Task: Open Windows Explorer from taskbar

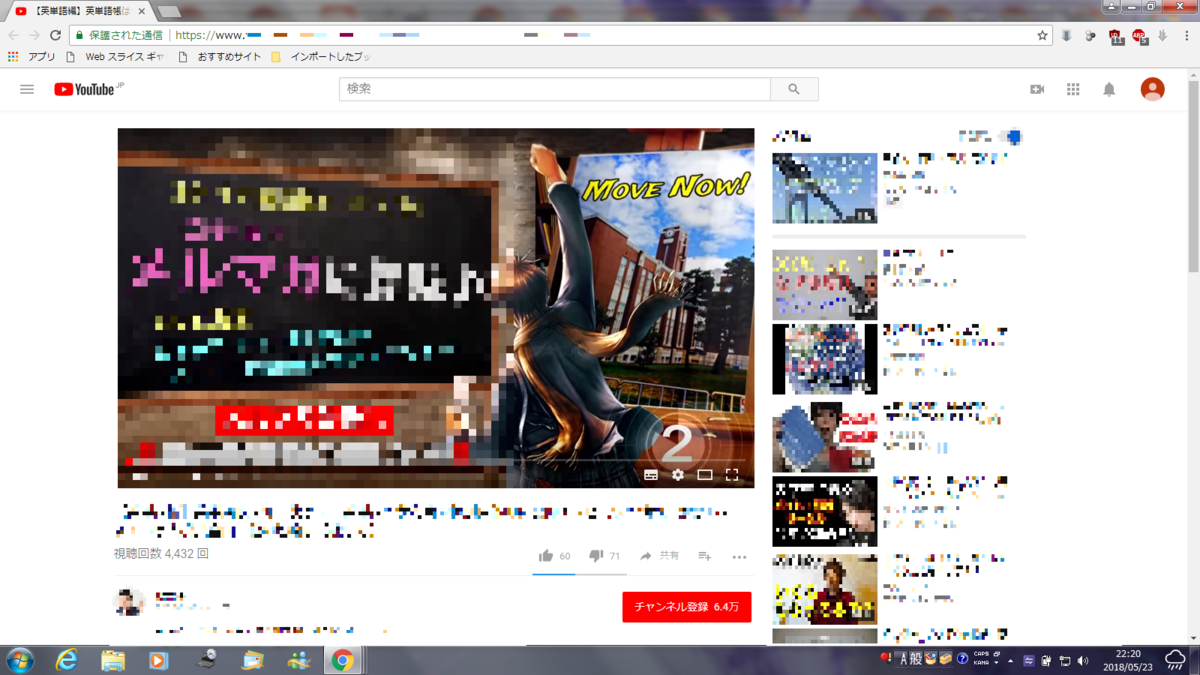Action: tap(113, 660)
